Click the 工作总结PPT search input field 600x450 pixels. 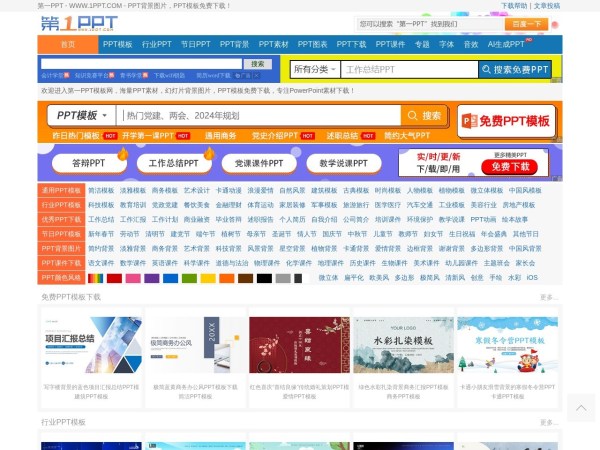[408, 70]
